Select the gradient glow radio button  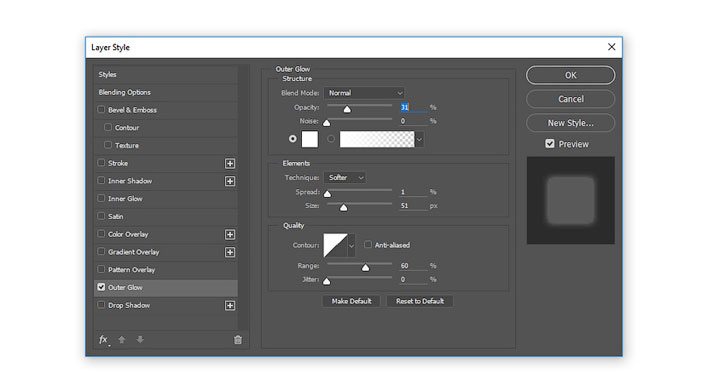point(331,139)
